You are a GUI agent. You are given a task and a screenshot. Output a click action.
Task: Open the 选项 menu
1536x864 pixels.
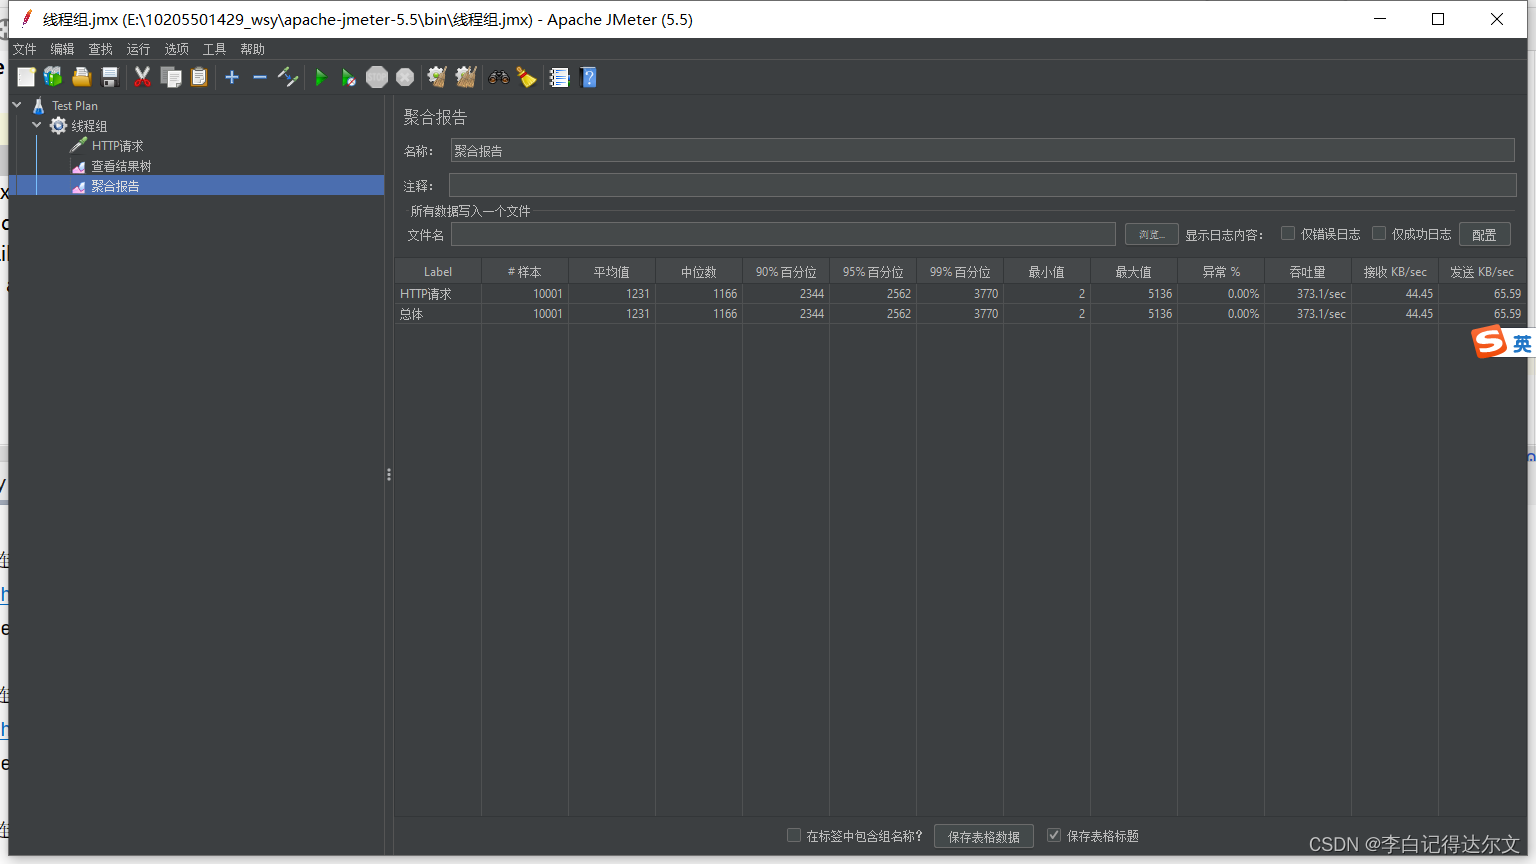coord(176,49)
